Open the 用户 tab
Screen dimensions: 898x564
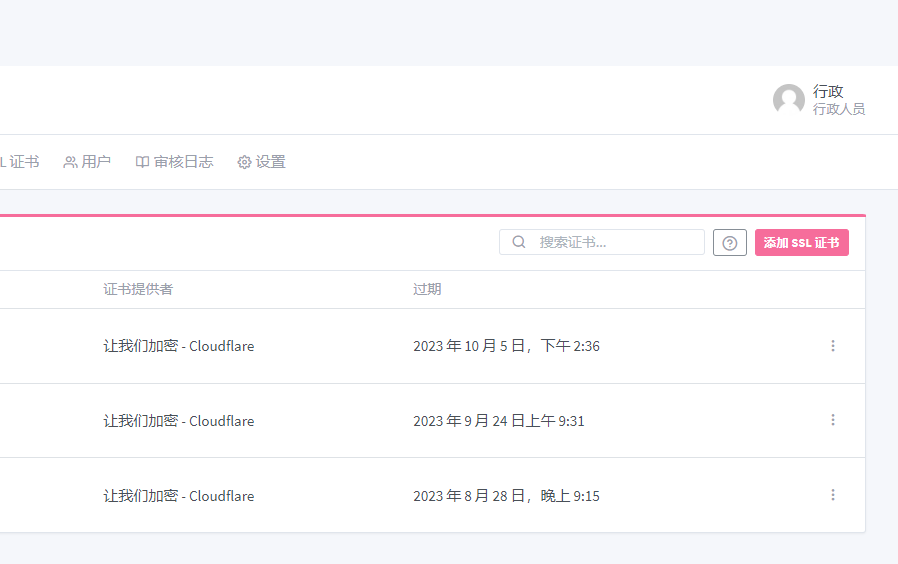(87, 162)
